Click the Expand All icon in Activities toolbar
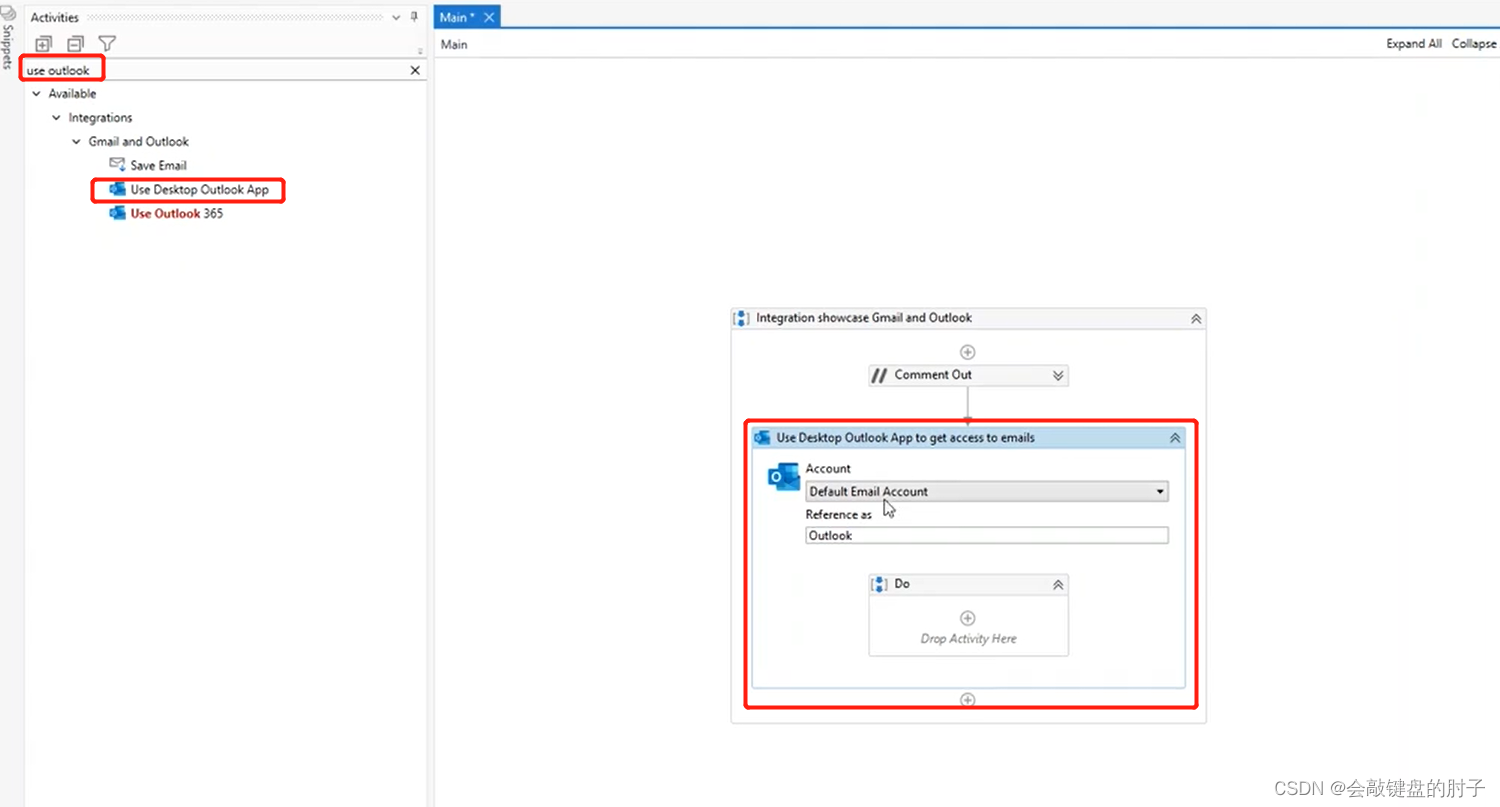 coord(43,43)
